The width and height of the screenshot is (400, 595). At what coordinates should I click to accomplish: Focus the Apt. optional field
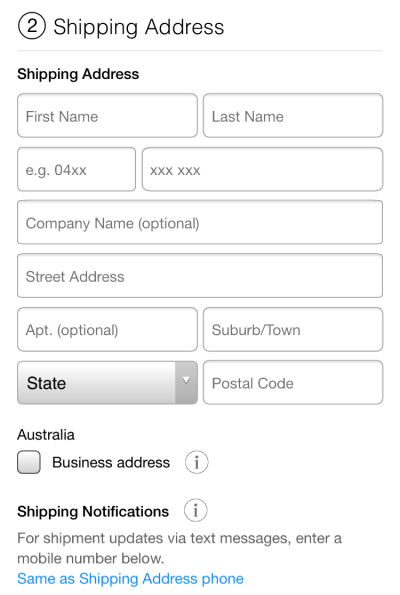pos(107,329)
